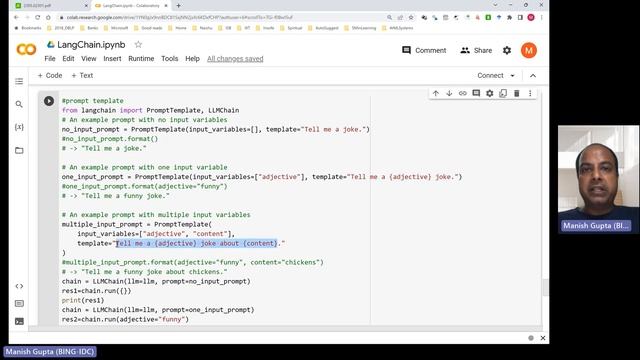Click the 'from langchain import' line
640x360 pixels.
pos(150,110)
